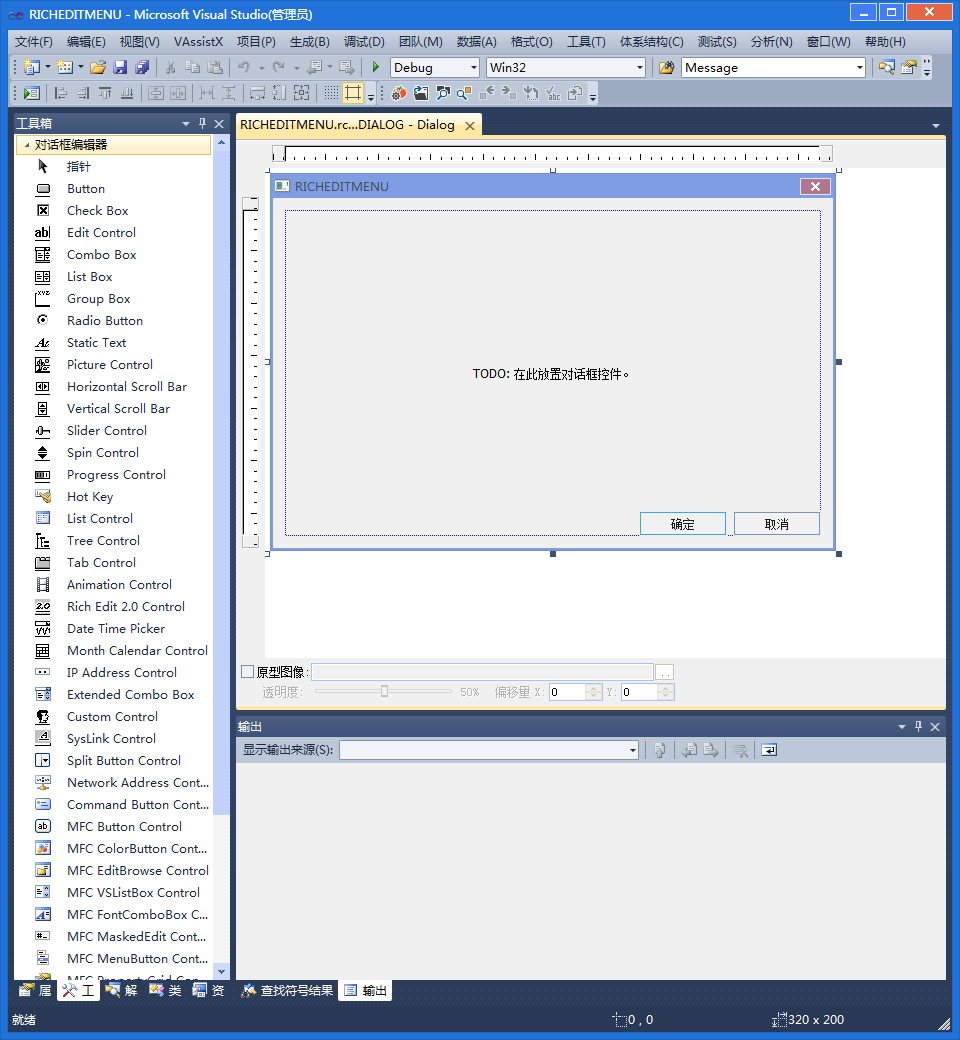Open the Win32 platform dropdown
960x1040 pixels.
coord(640,68)
